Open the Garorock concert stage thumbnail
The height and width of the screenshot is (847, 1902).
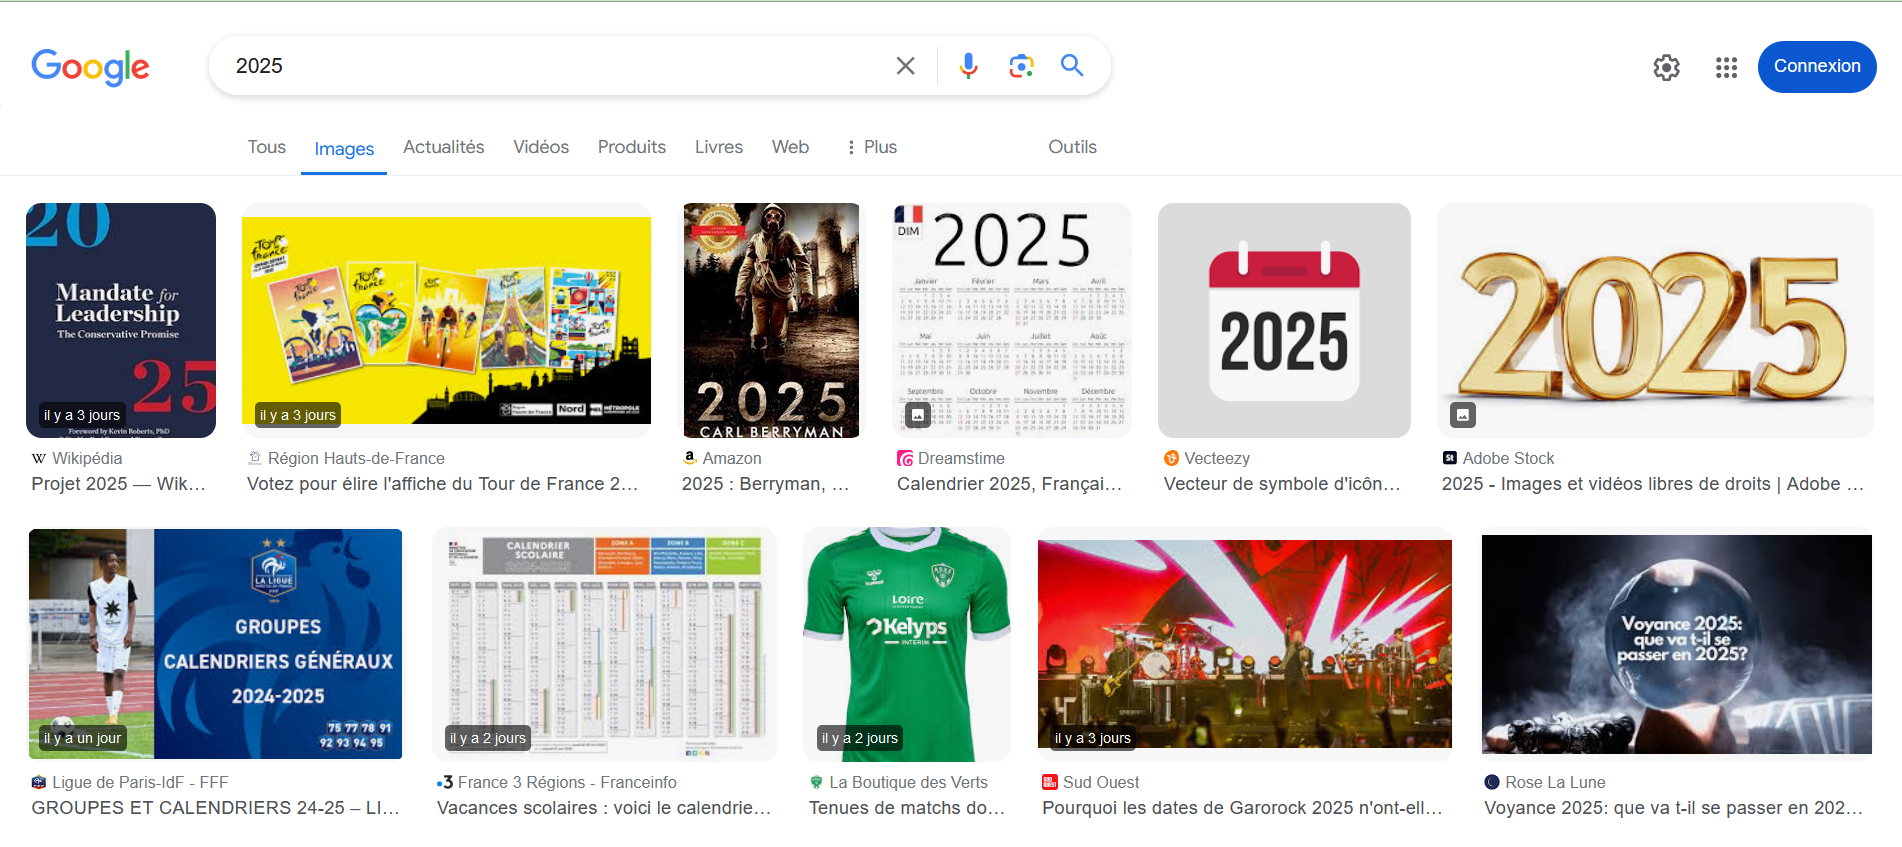click(1245, 644)
